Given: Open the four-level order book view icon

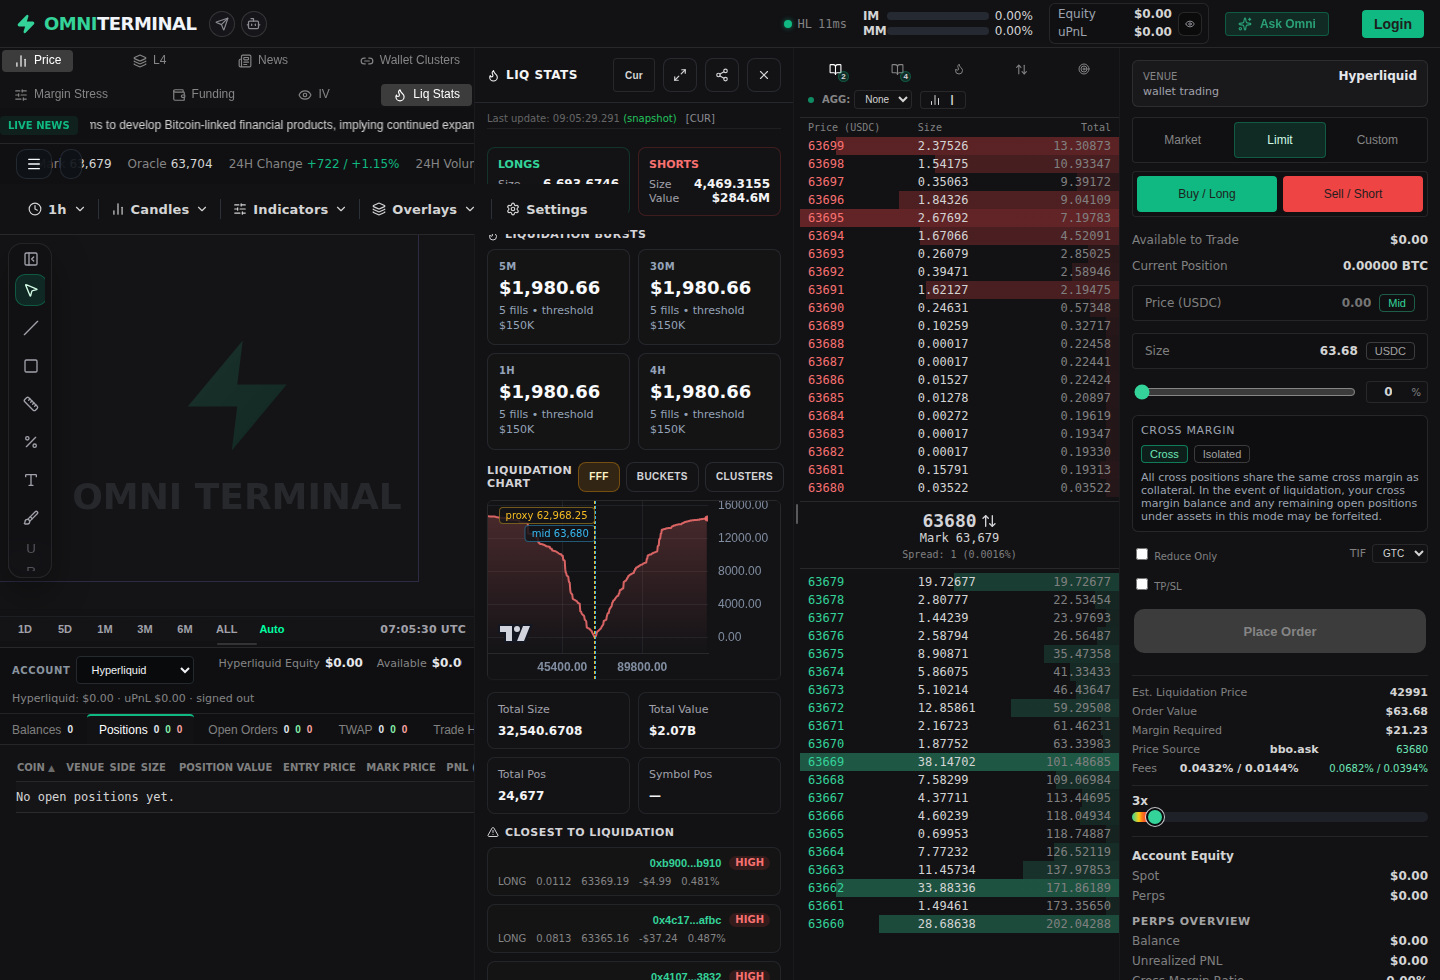Looking at the screenshot, I should (899, 70).
